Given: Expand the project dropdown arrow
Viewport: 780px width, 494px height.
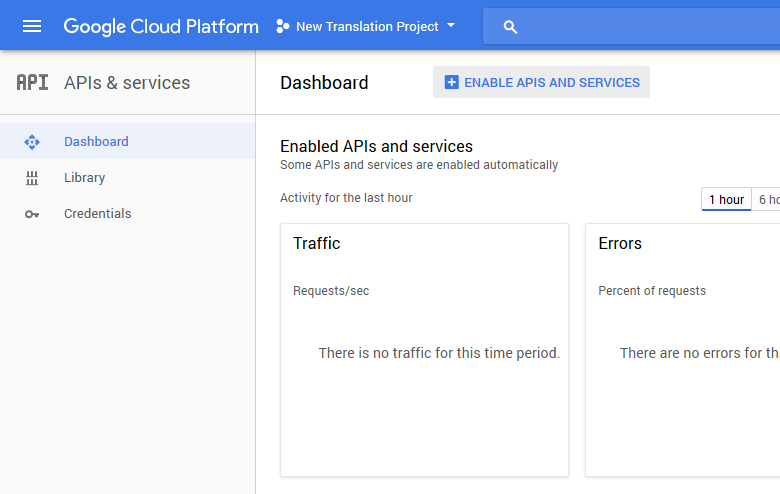Looking at the screenshot, I should point(451,25).
